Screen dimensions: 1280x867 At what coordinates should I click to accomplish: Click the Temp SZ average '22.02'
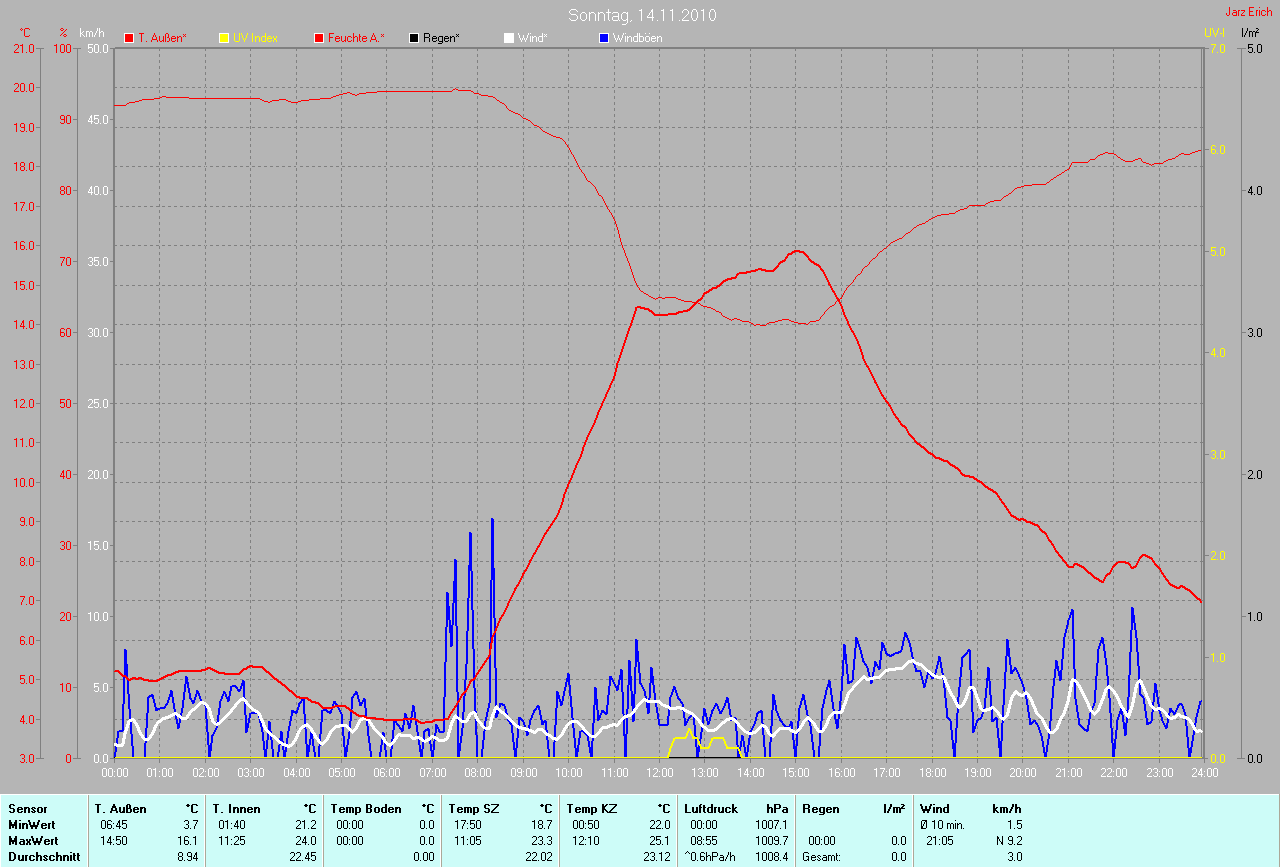pyautogui.click(x=538, y=857)
